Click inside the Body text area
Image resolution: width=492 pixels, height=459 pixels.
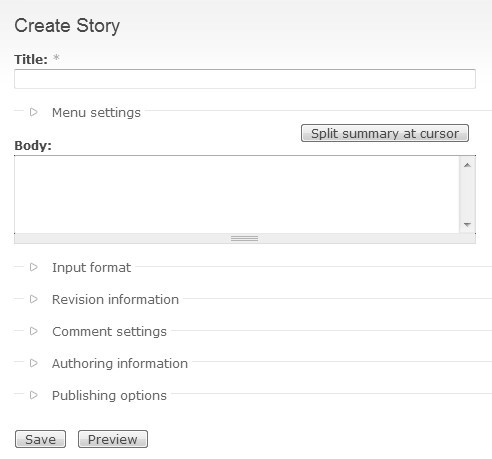tap(237, 194)
